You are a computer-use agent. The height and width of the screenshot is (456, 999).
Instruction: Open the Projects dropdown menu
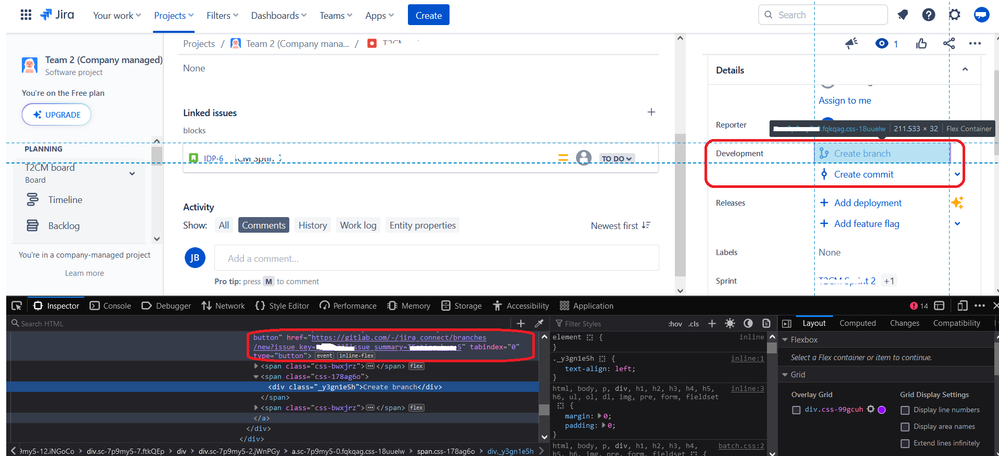coord(174,15)
